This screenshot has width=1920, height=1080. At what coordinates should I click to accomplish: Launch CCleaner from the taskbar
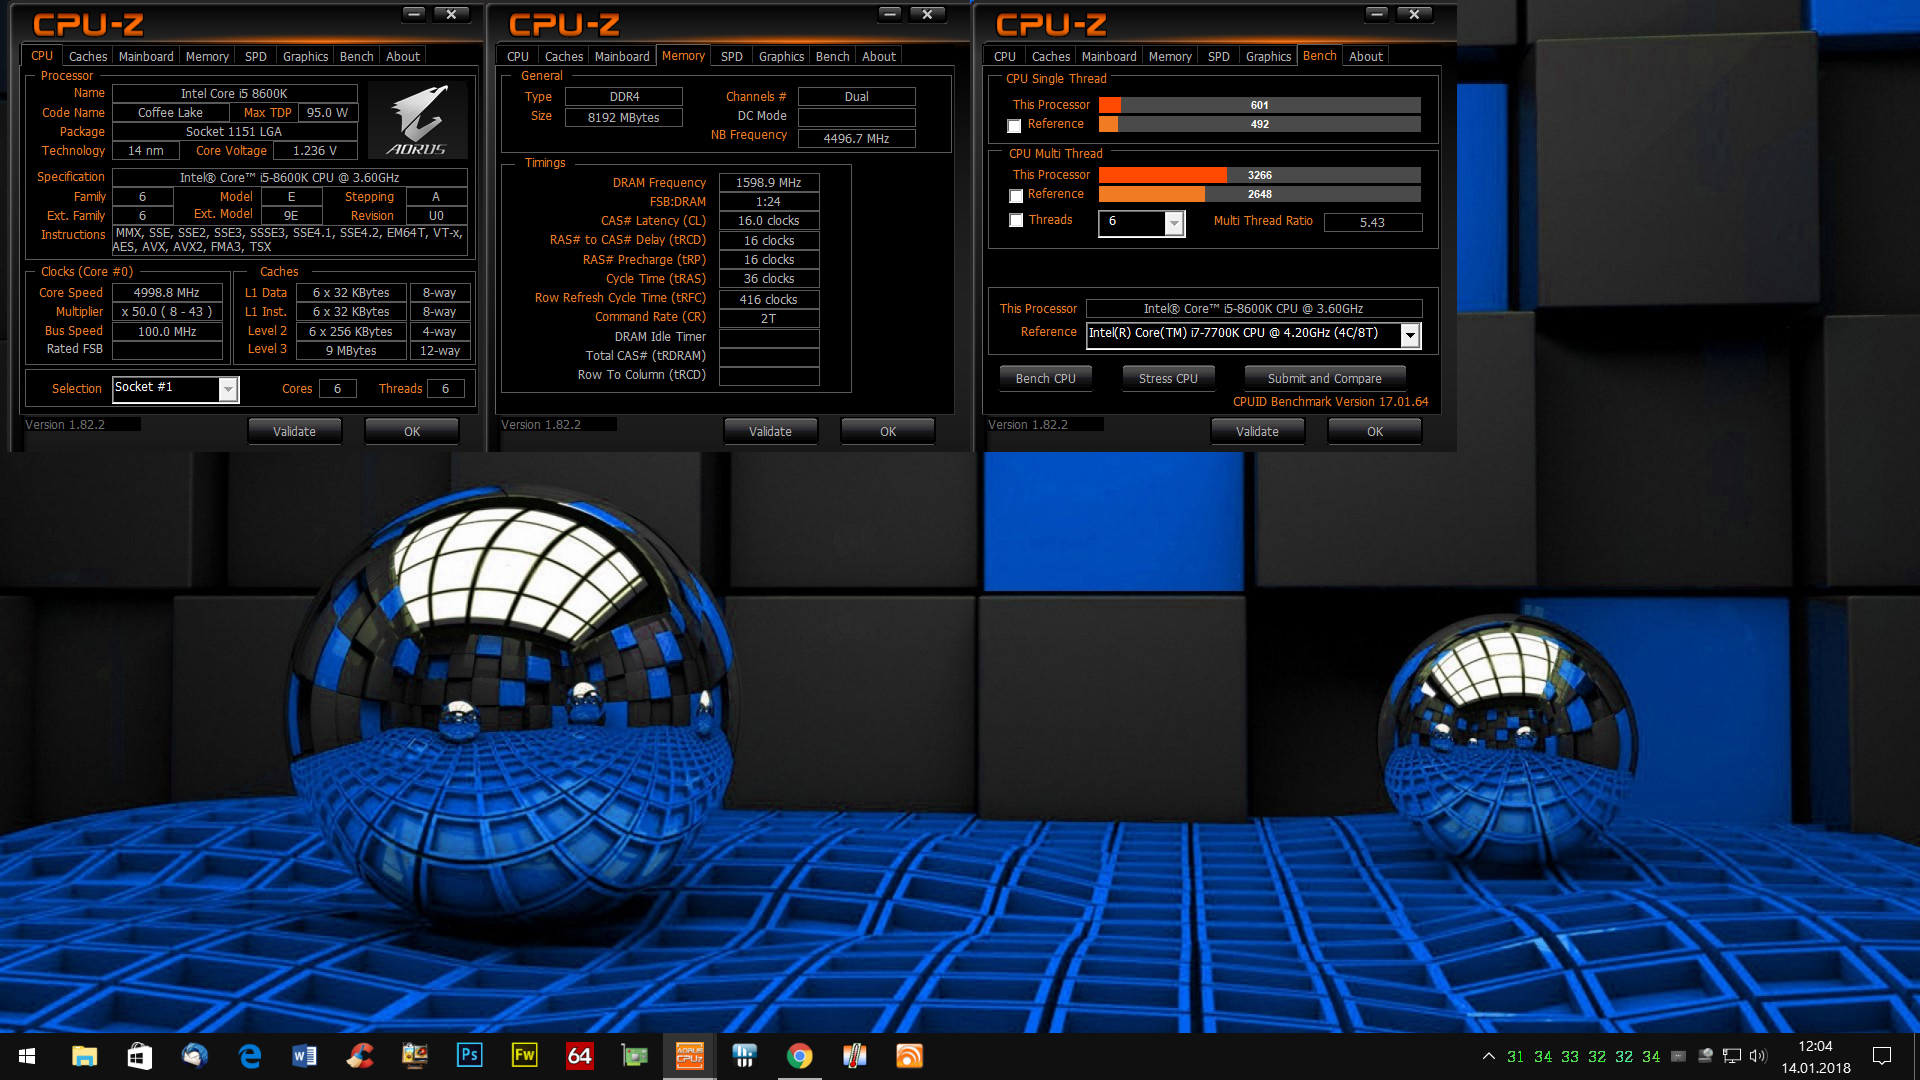tap(360, 1056)
